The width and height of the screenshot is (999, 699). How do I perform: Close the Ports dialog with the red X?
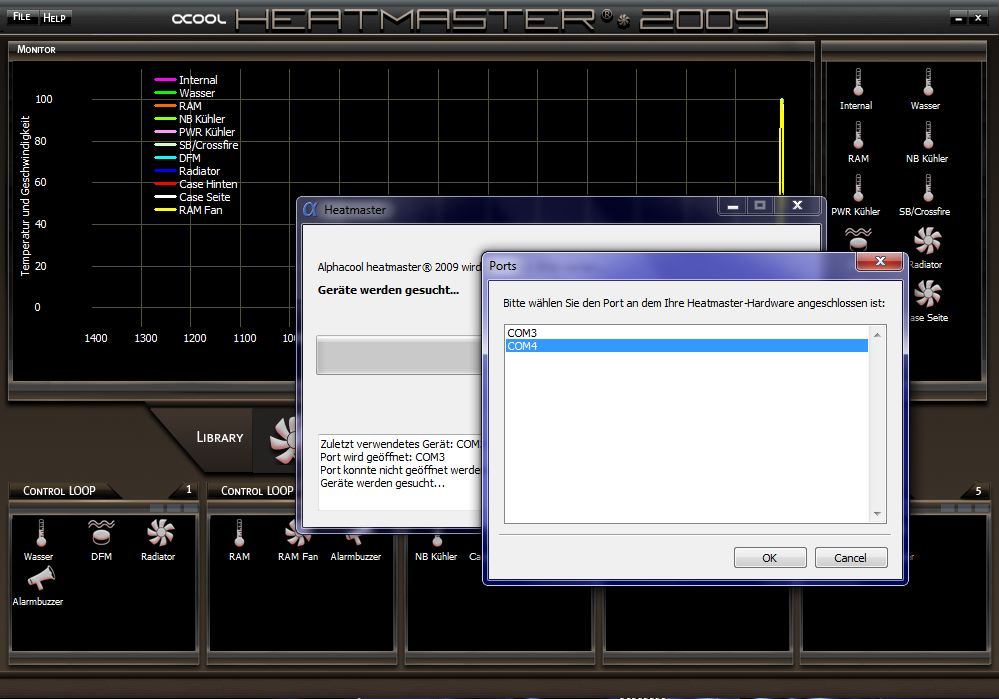tap(880, 261)
